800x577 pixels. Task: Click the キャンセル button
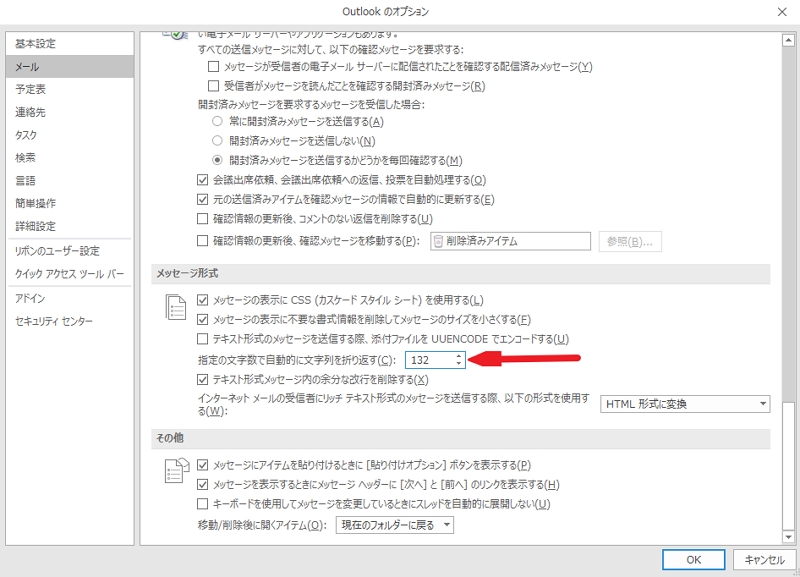[x=764, y=560]
